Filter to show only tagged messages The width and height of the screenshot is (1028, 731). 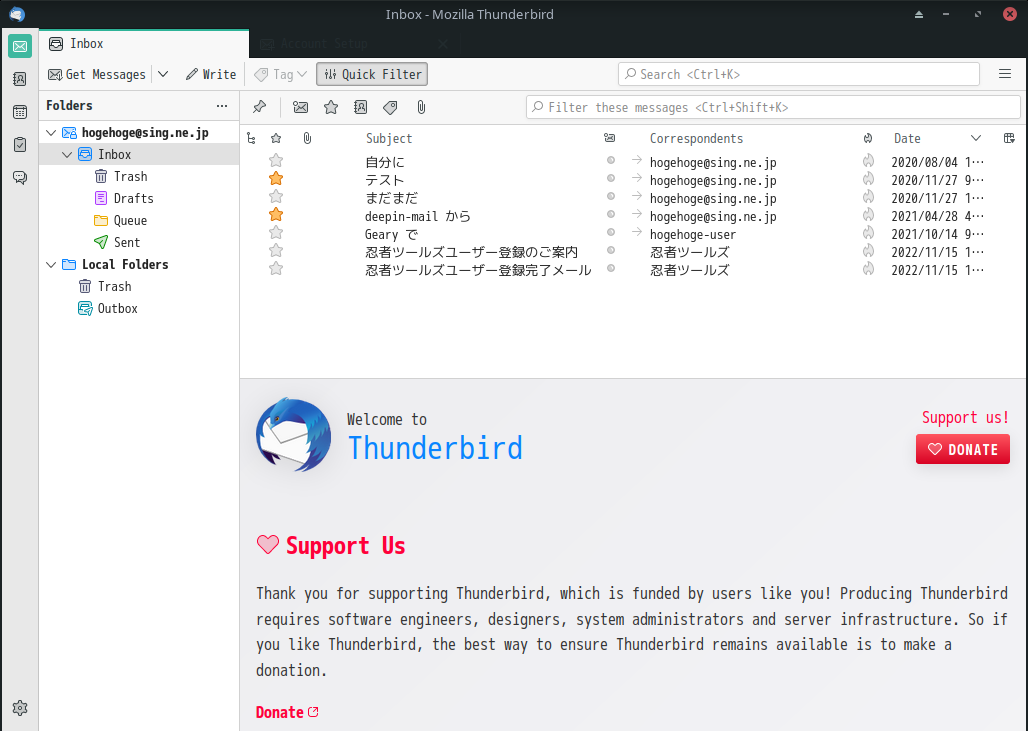[x=390, y=107]
